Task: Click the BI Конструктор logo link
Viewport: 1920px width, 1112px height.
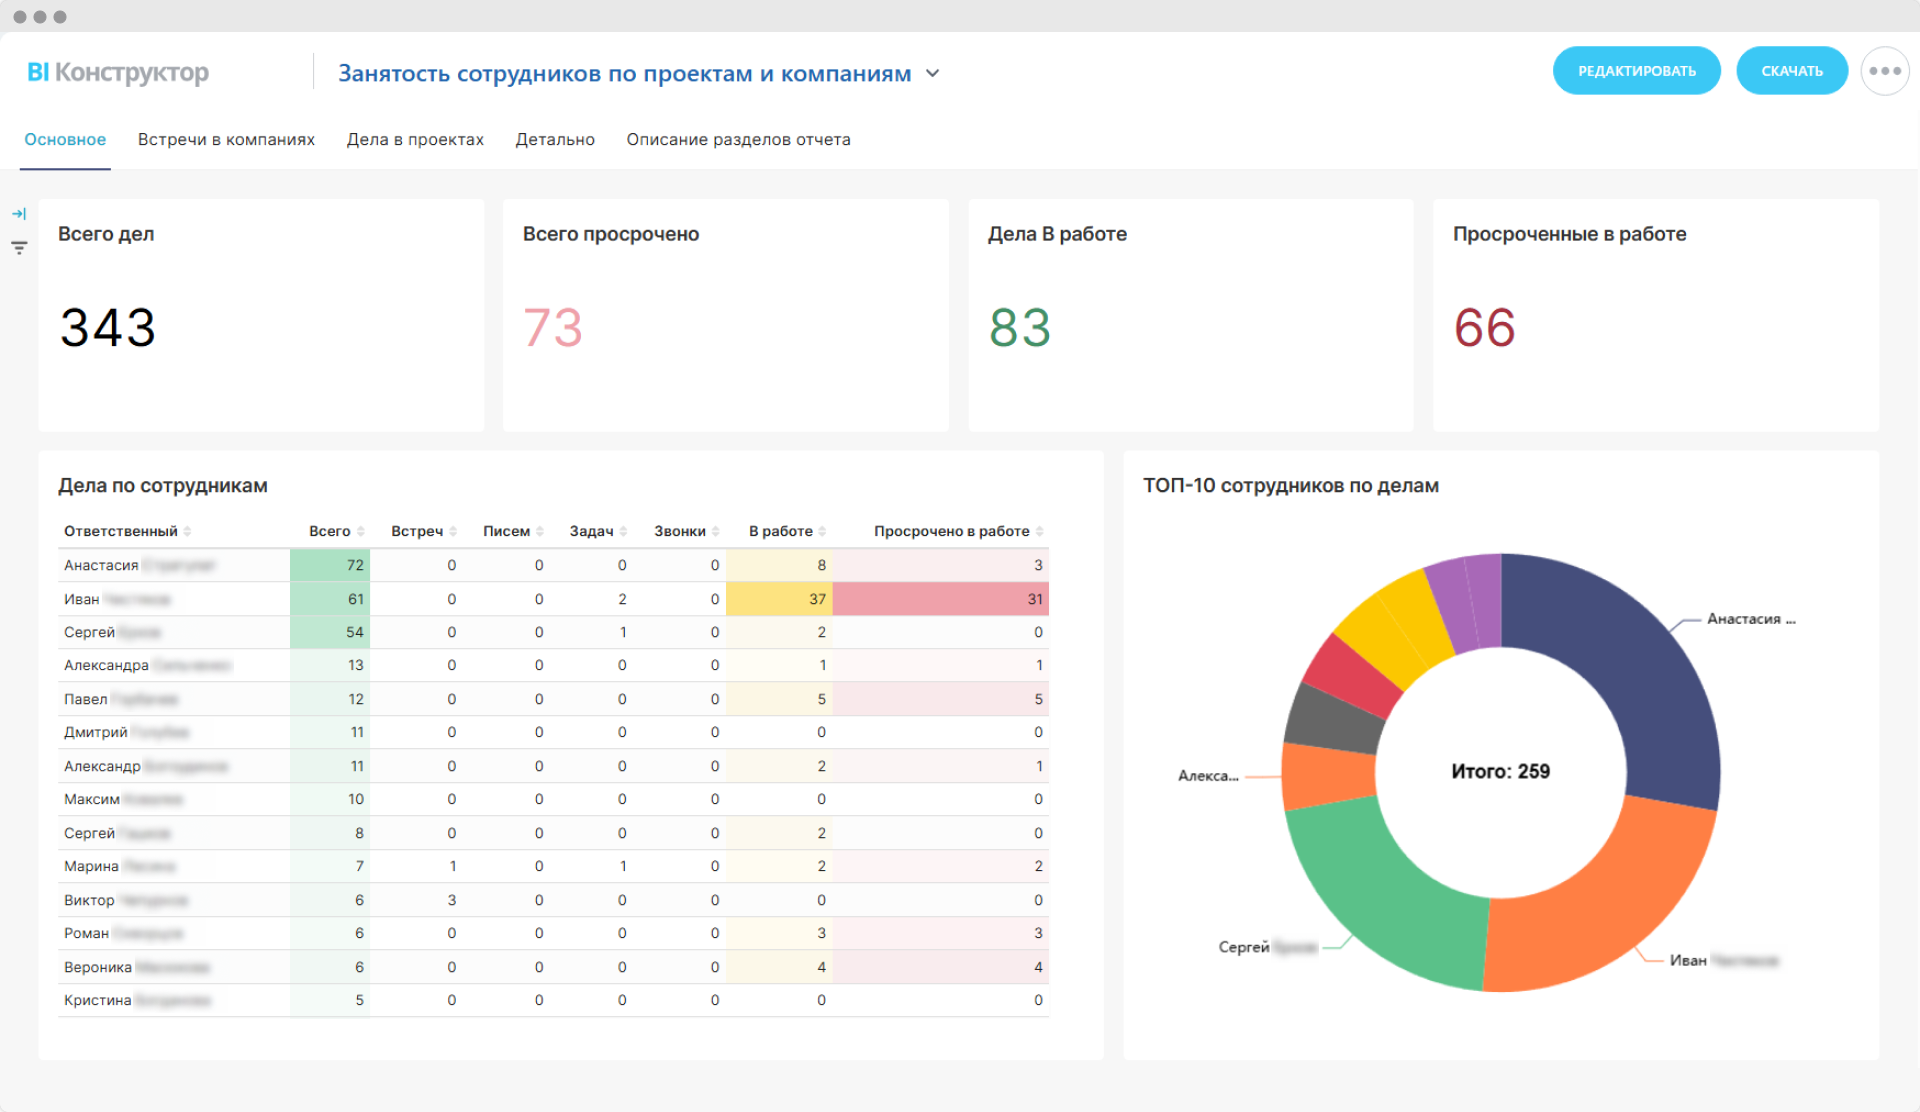Action: click(x=118, y=73)
